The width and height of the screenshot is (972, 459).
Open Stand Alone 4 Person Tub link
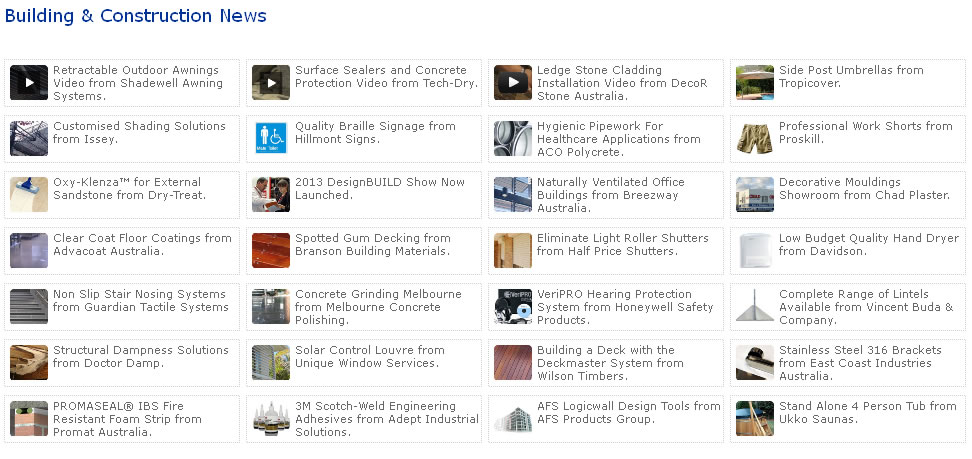tap(868, 413)
